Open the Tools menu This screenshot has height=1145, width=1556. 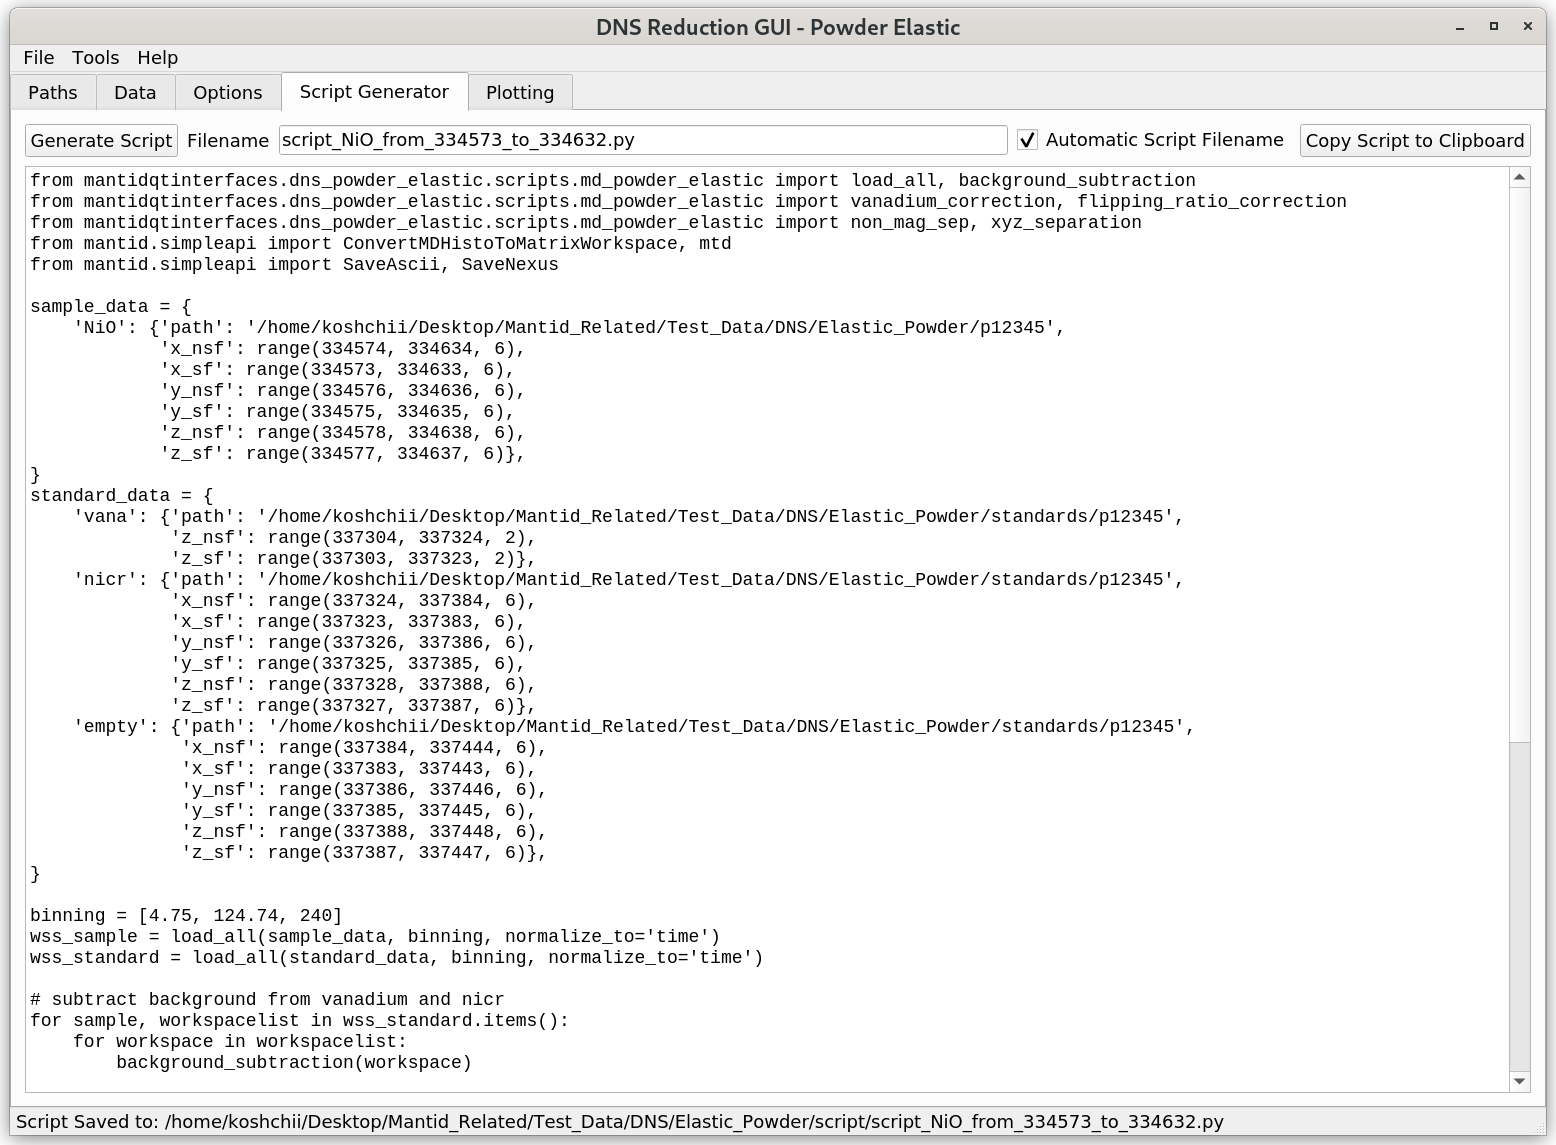pos(95,58)
